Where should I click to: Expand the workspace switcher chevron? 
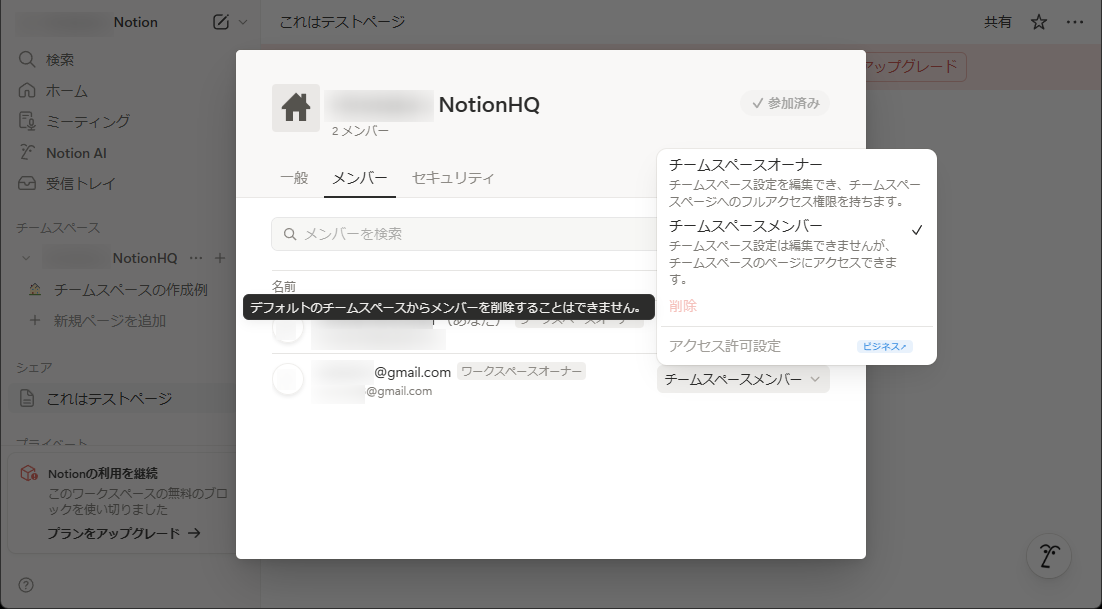[x=243, y=22]
